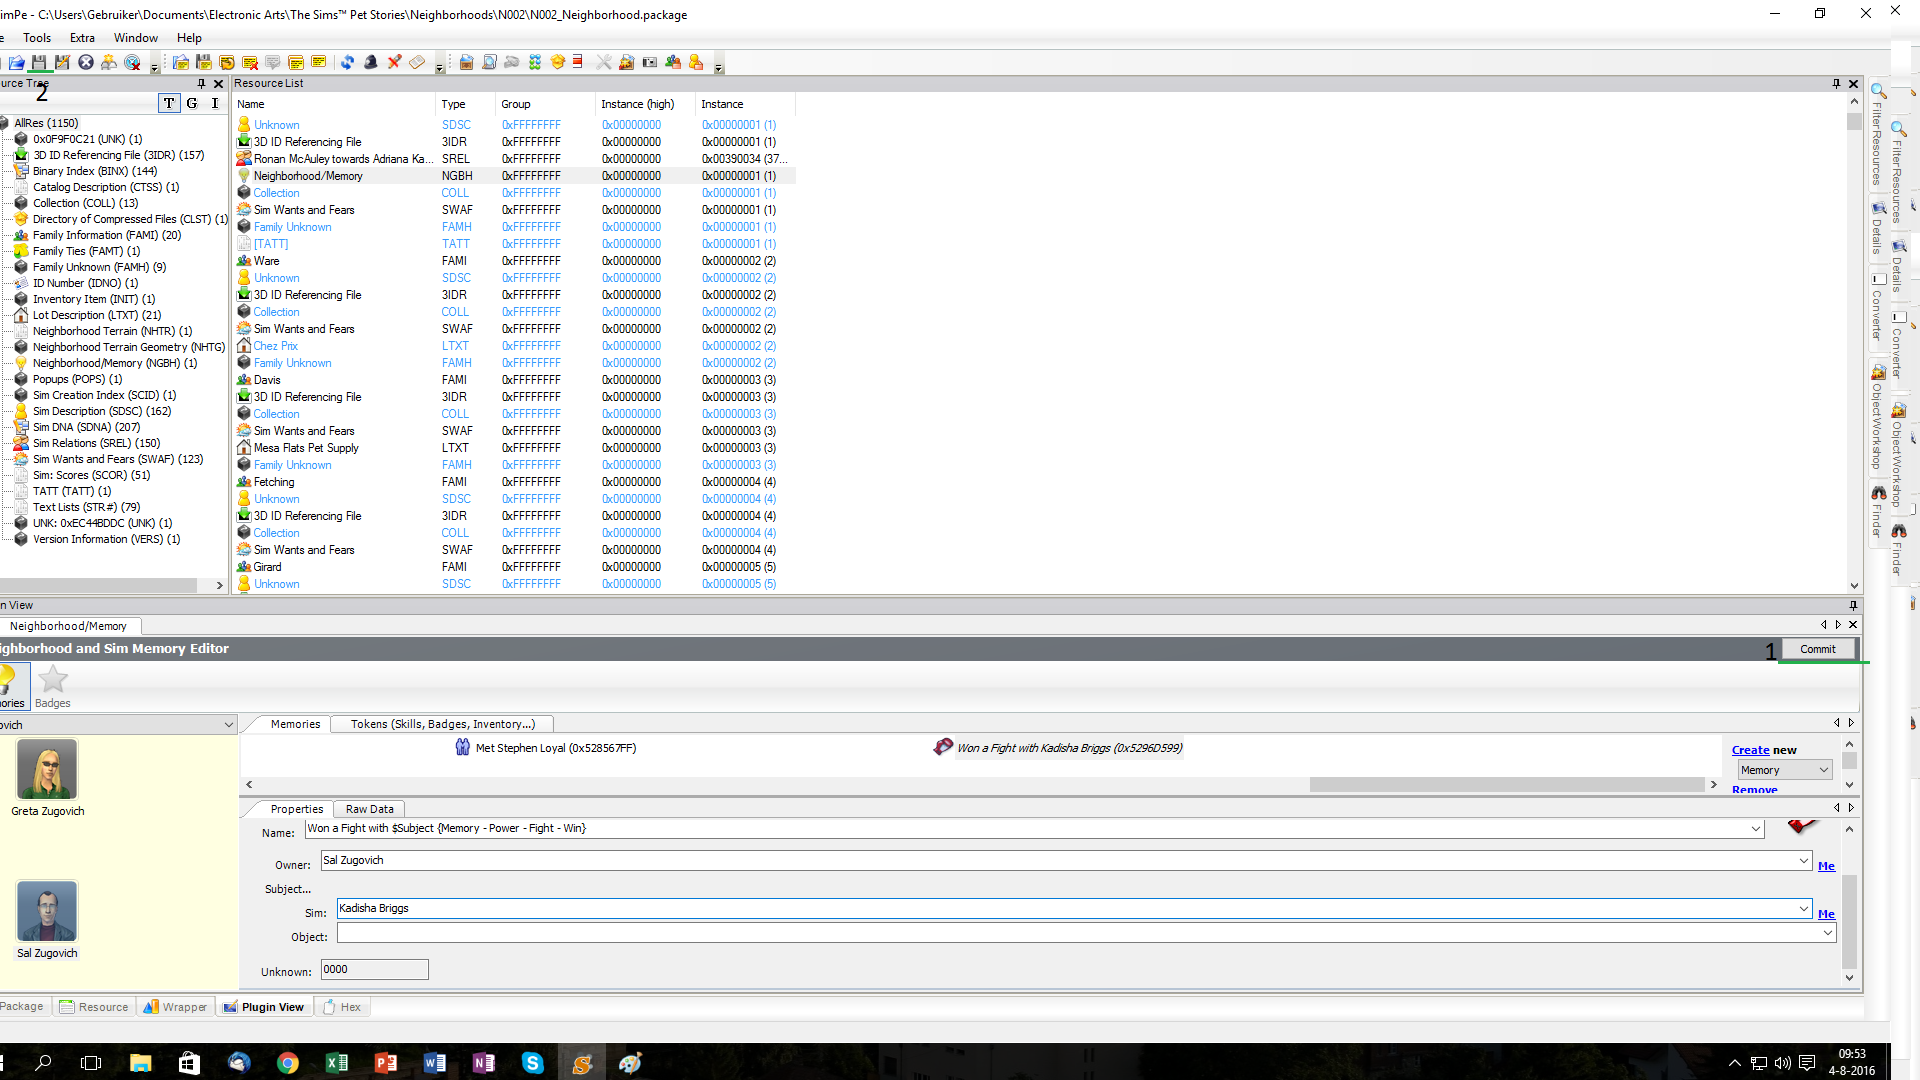The width and height of the screenshot is (1920, 1080).
Task: Click the Save floppy disk toolbar icon
Action: click(x=39, y=62)
